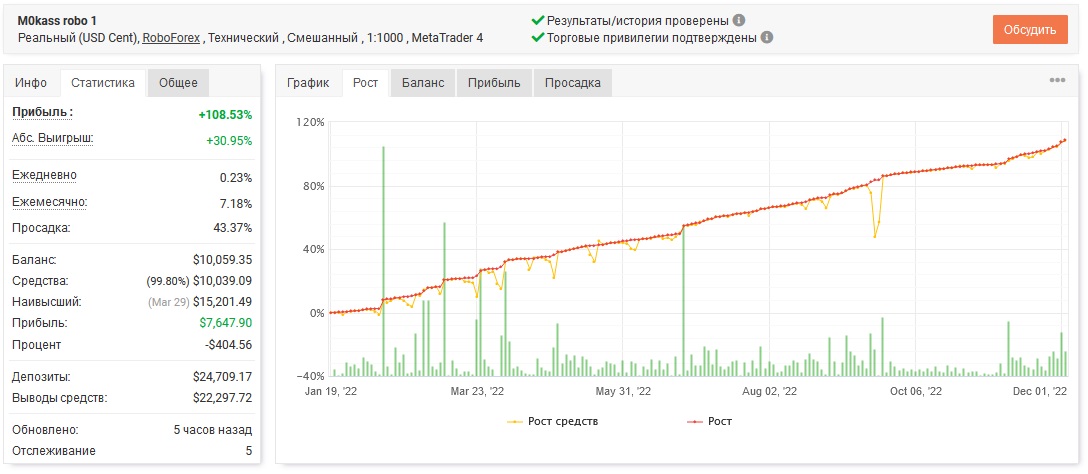The width and height of the screenshot is (1088, 474).
Task: Show the Прибыль chart tab
Action: pos(494,83)
